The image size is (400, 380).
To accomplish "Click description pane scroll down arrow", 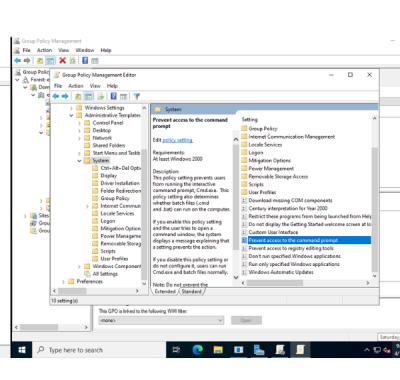I will (236, 277).
